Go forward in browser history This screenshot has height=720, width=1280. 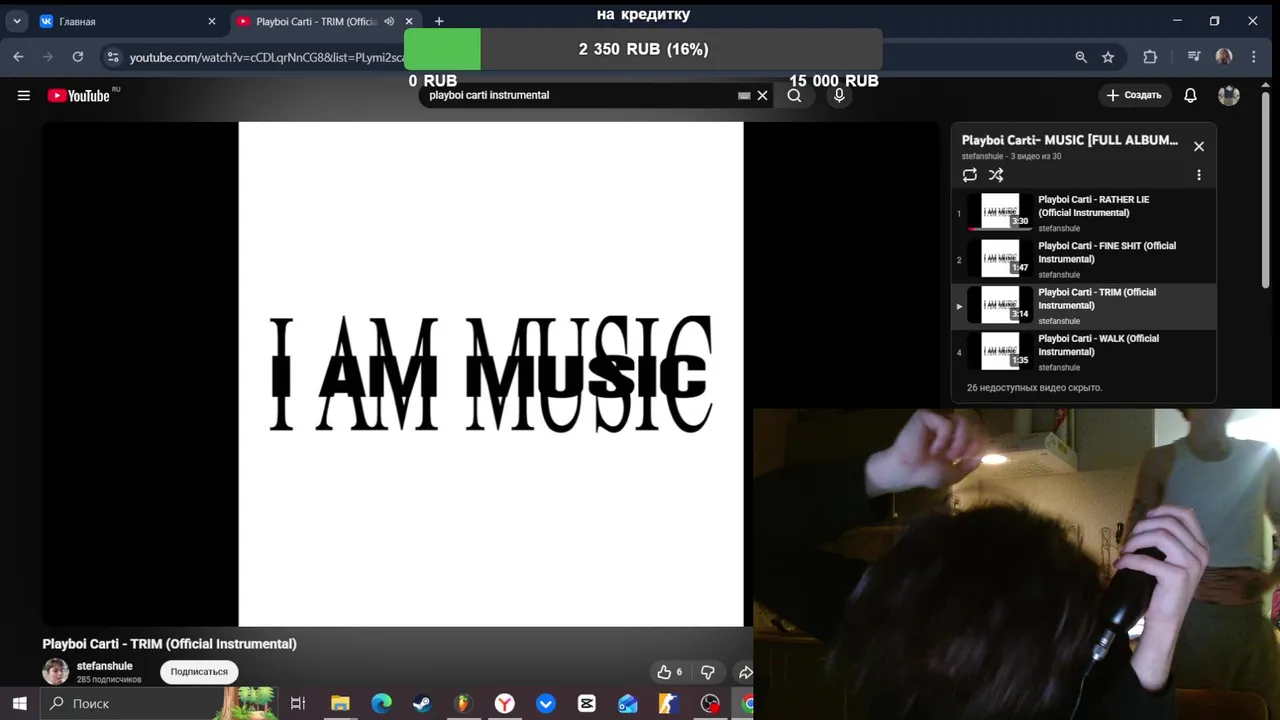pyautogui.click(x=48, y=57)
